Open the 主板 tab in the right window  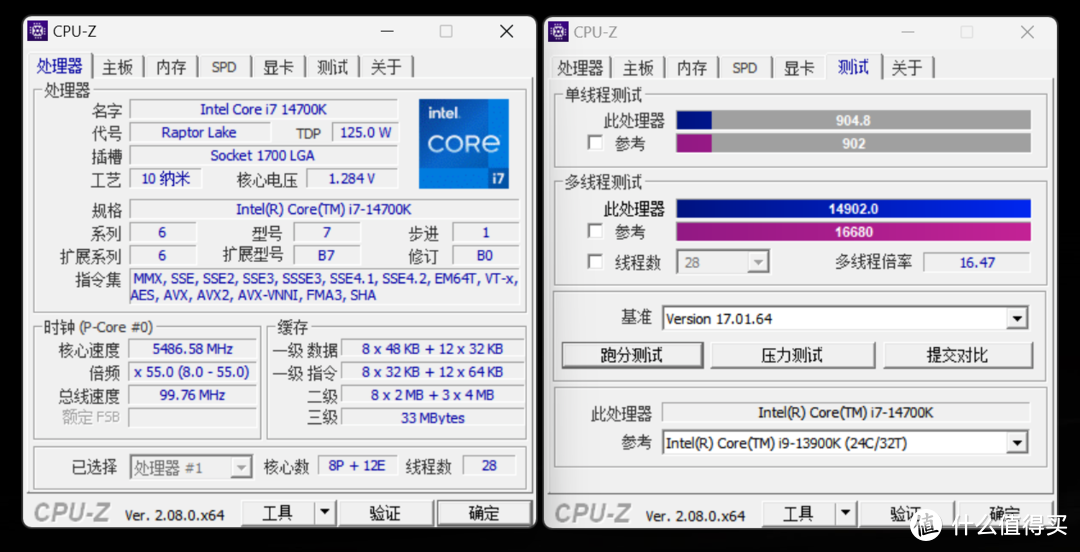tap(638, 68)
